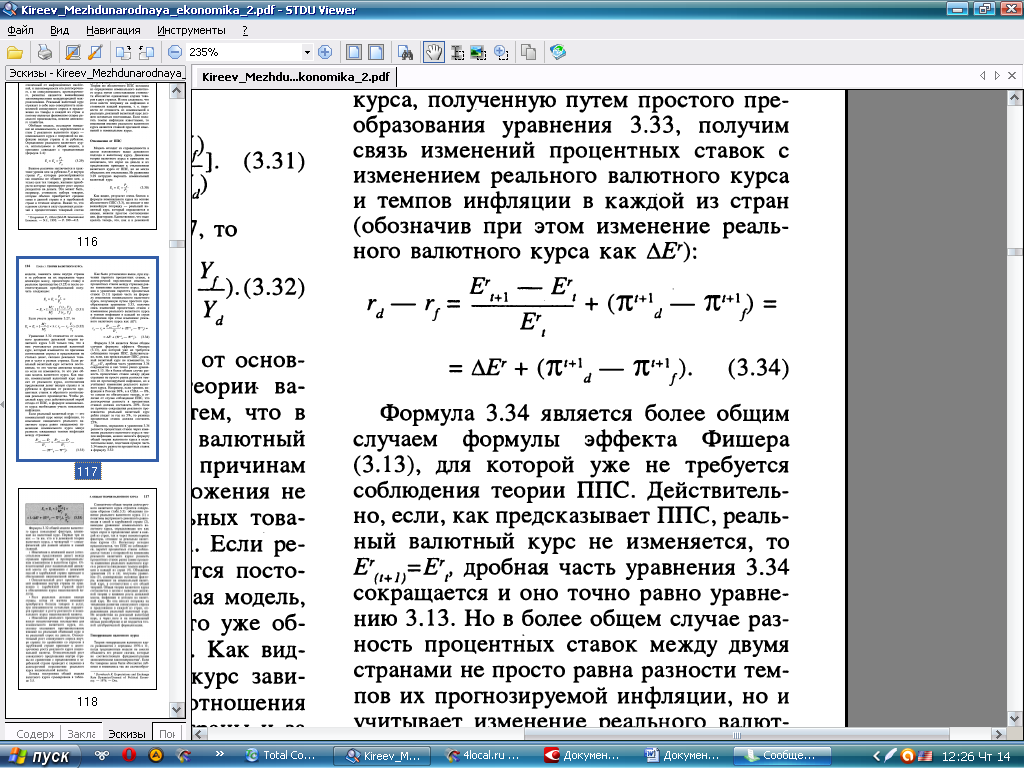
Task: Open the Файл menu
Action: pyautogui.click(x=20, y=30)
